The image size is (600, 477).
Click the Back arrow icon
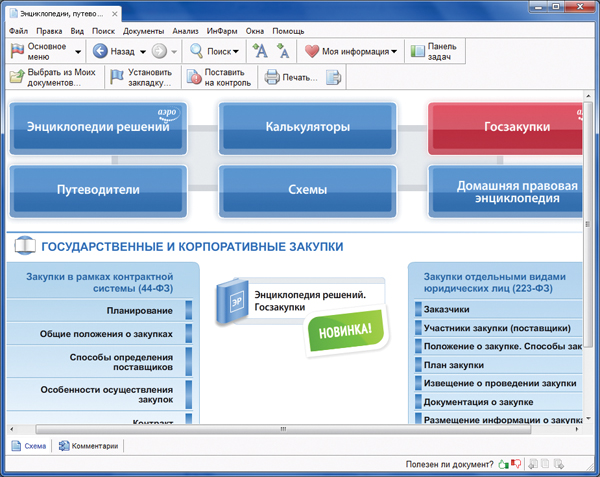(x=100, y=50)
